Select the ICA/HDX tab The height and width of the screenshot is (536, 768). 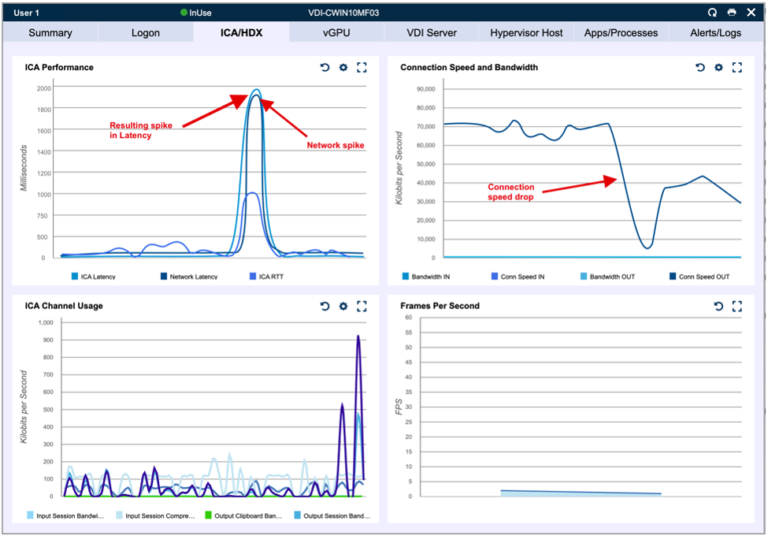click(x=241, y=33)
